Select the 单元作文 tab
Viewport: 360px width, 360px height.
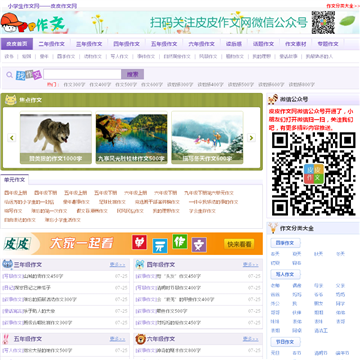tap(14, 179)
